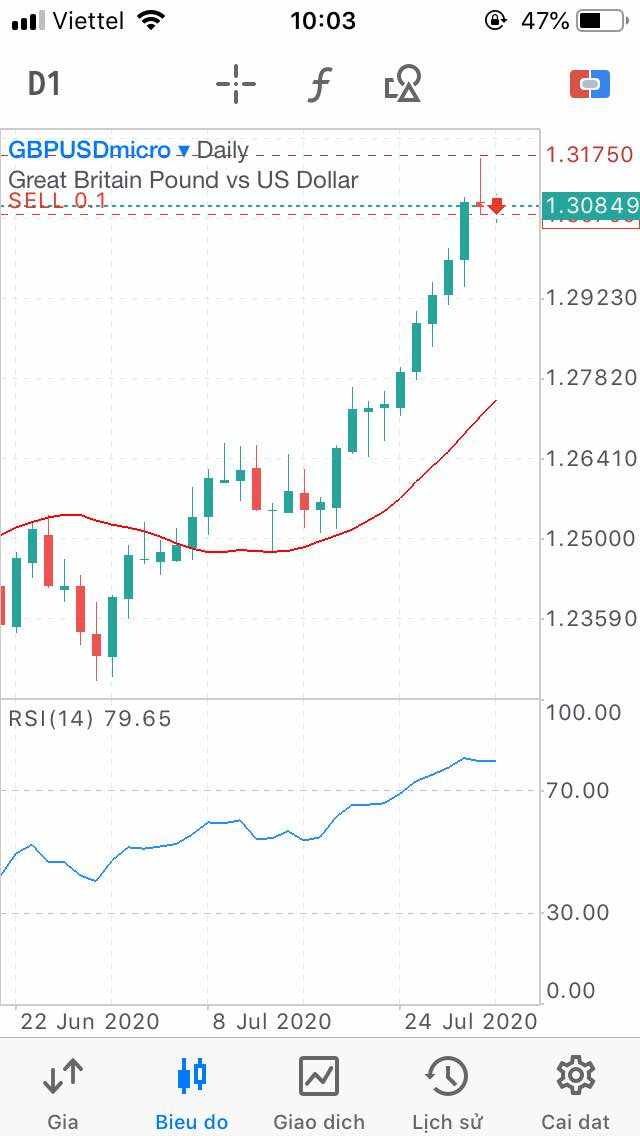Open the D1 timeframe selector

coord(45,84)
